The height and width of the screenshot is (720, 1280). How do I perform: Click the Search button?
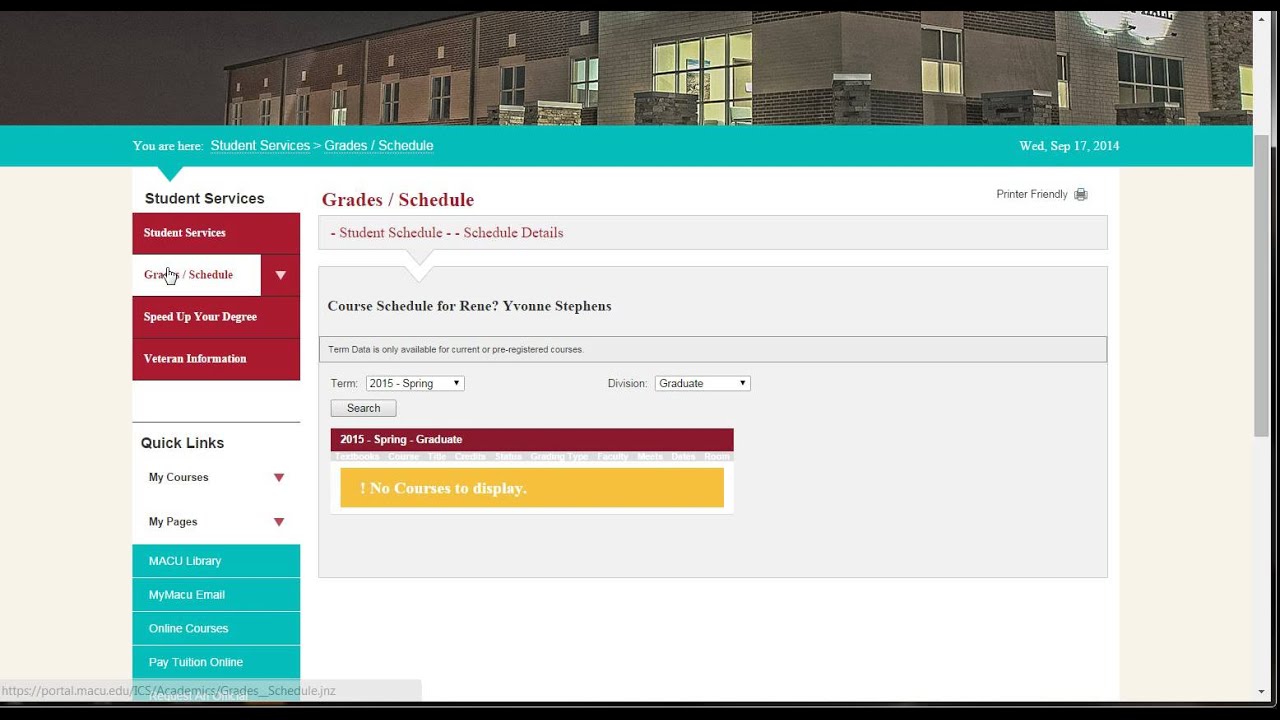tap(363, 408)
